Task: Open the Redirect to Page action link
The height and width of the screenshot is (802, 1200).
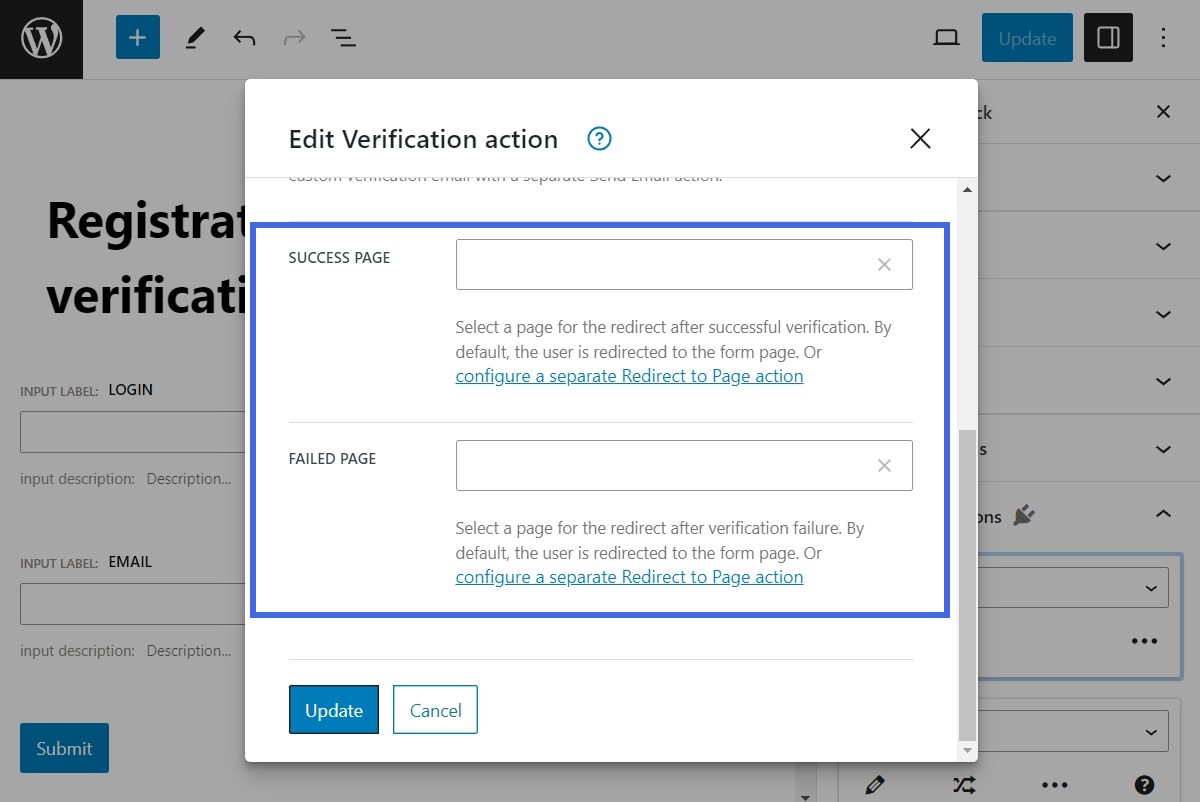Action: (629, 375)
